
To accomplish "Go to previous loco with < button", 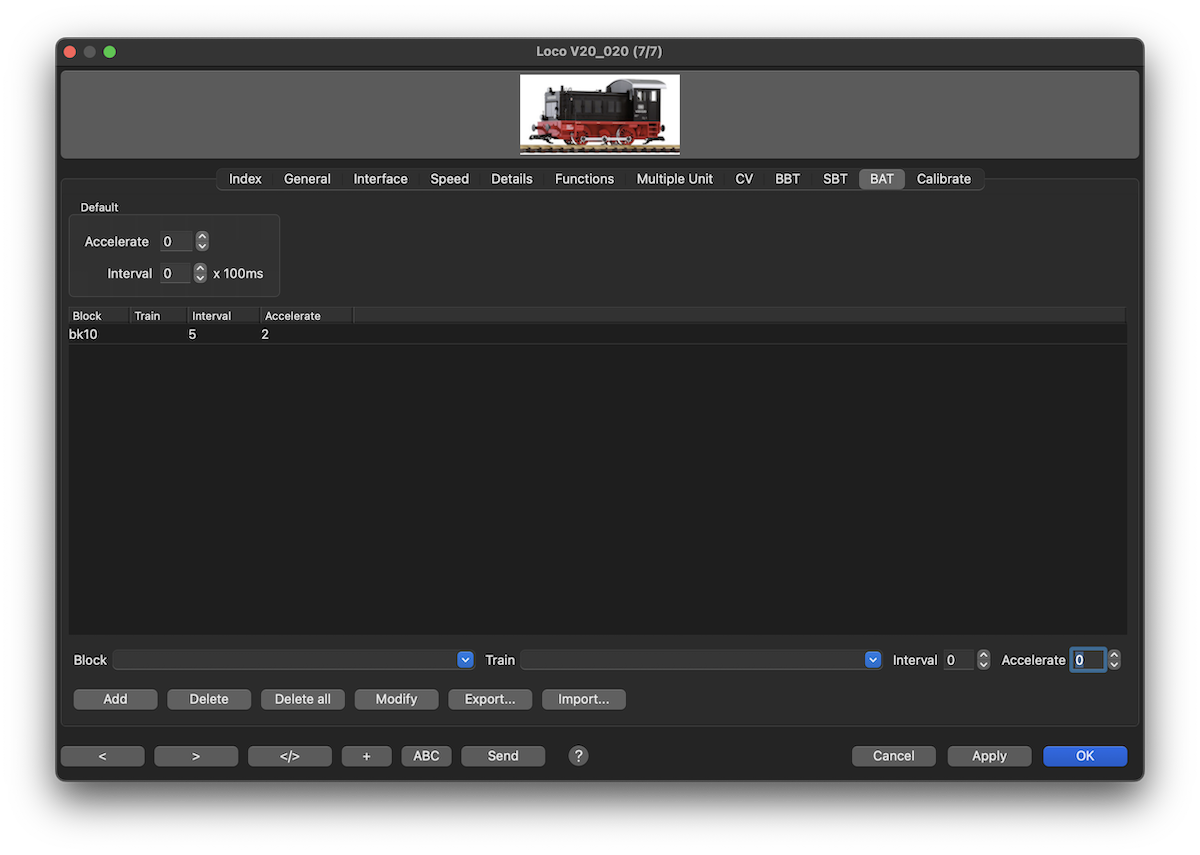I will pos(102,756).
